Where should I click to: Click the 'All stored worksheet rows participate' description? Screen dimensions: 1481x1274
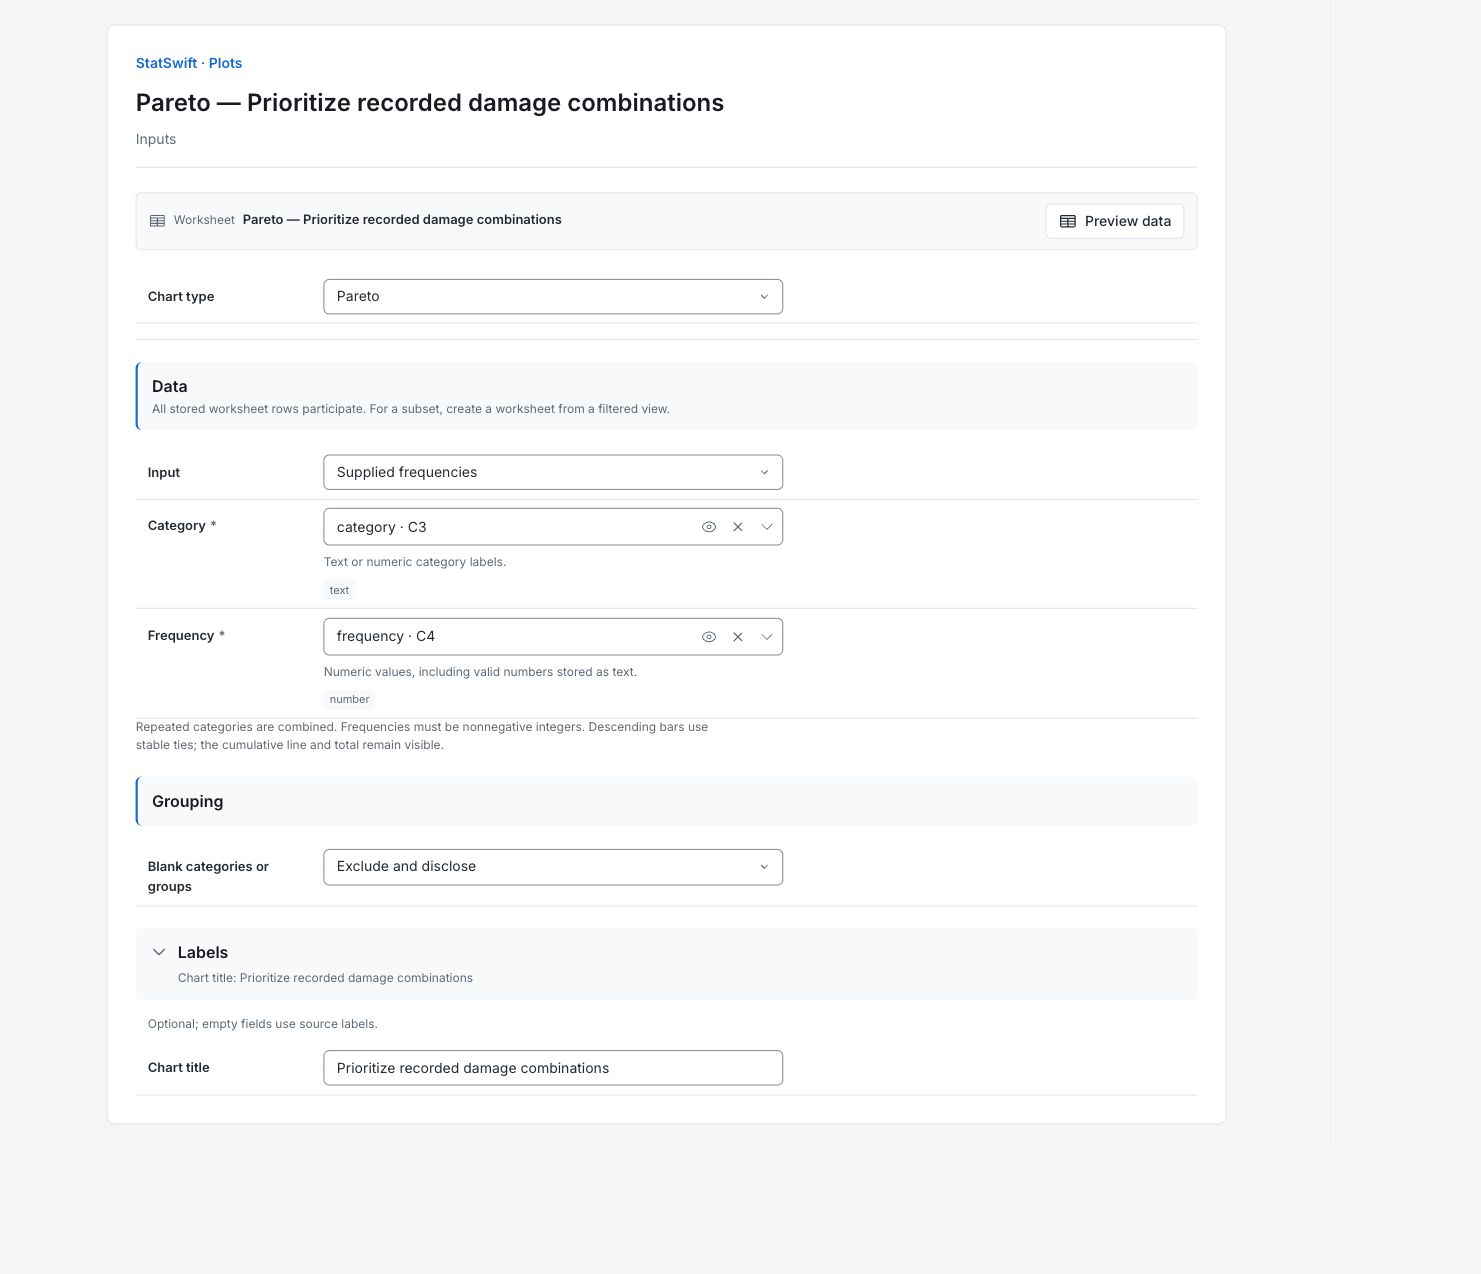tap(411, 409)
